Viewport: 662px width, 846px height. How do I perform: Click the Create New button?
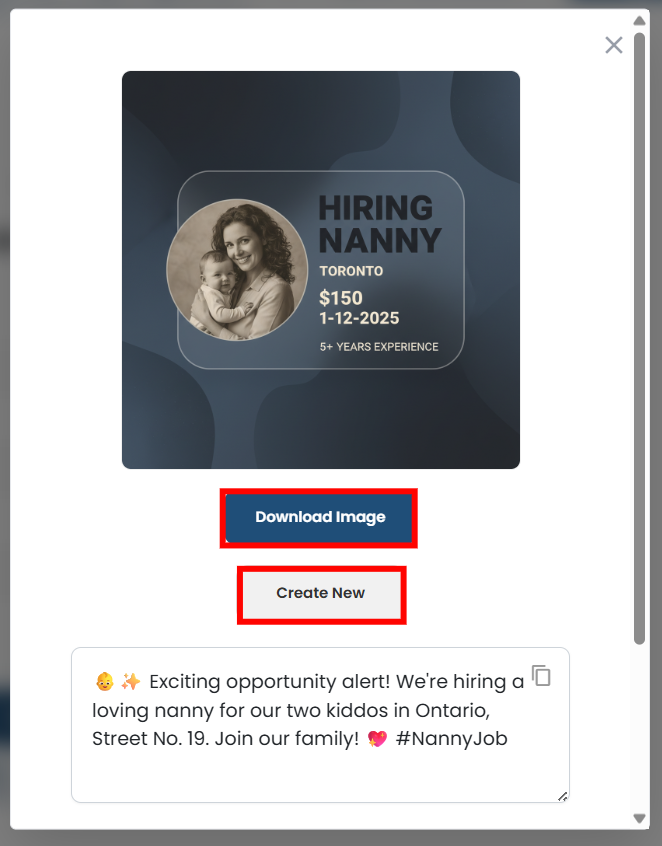322,595
